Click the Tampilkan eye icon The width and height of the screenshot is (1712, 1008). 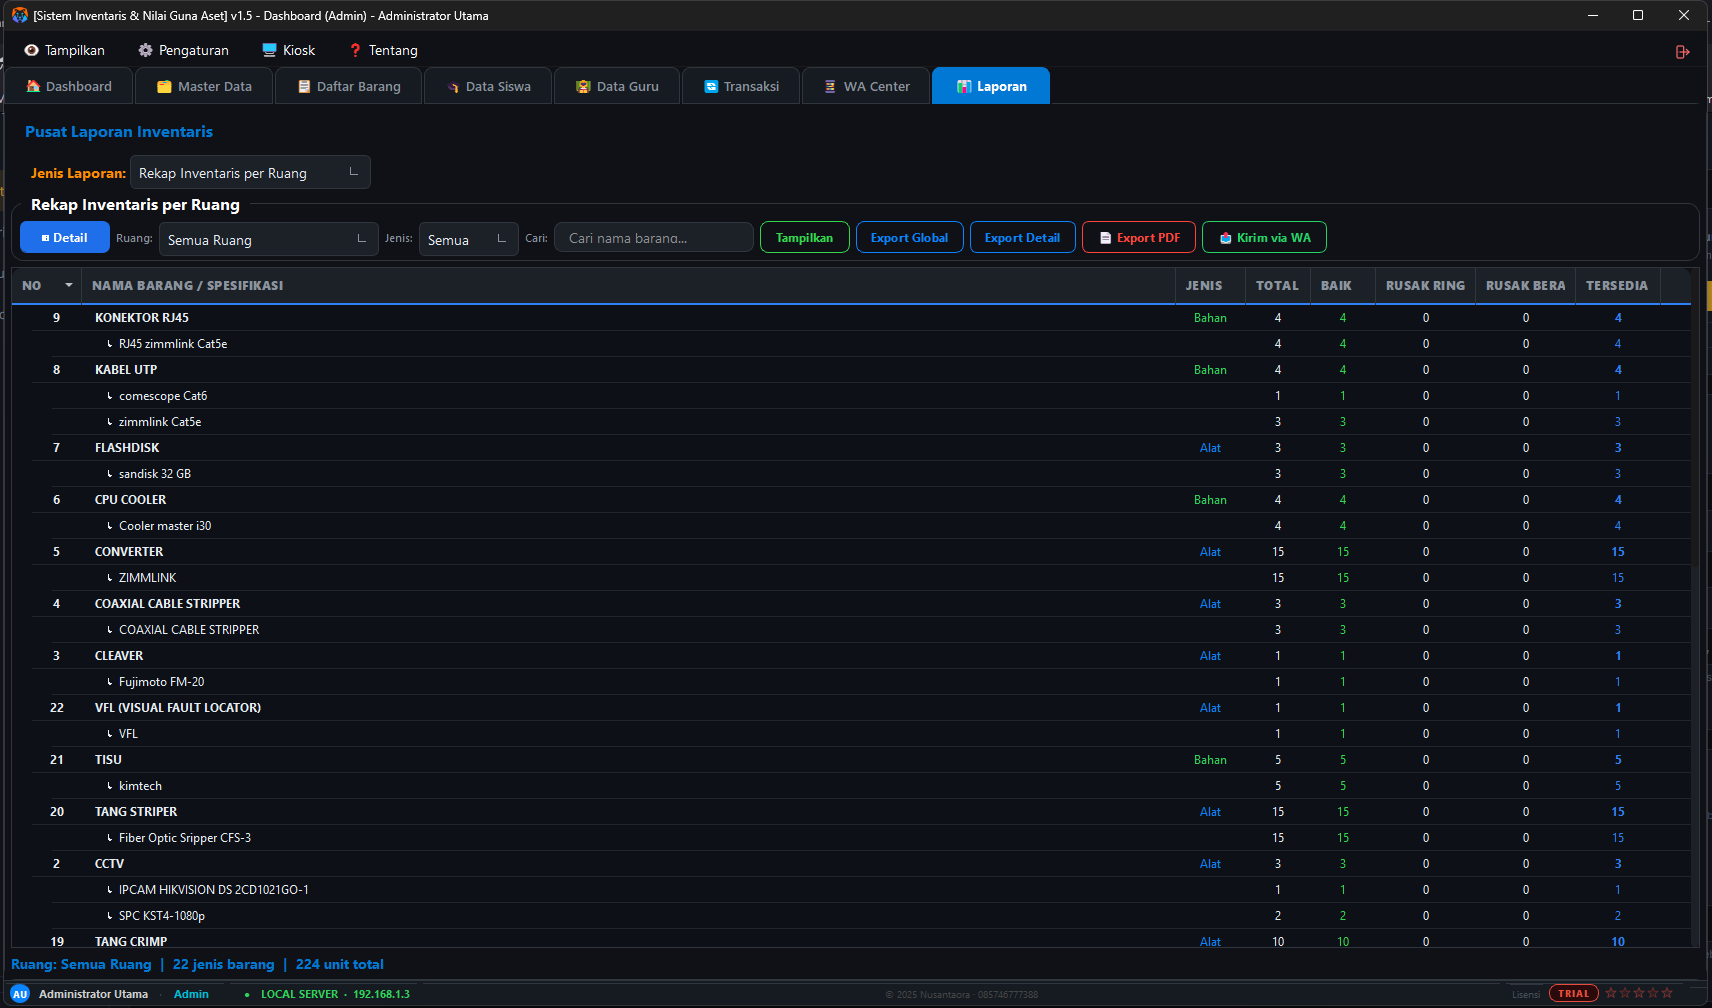(x=32, y=50)
